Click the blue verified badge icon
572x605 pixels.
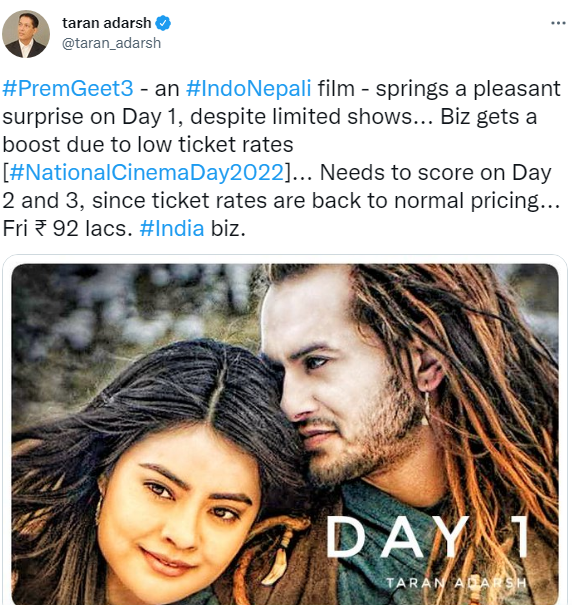pyautogui.click(x=163, y=23)
